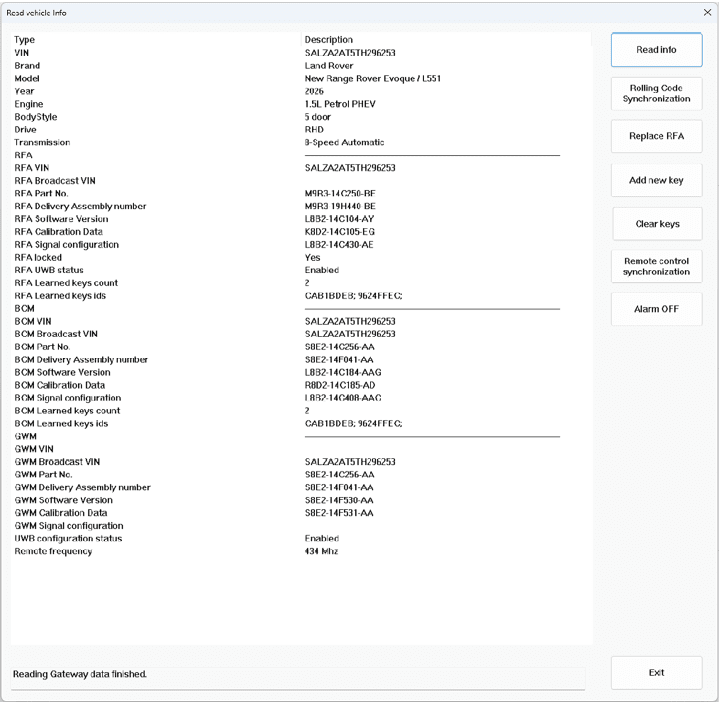
Task: Click the RHD drive value
Action: 314,130
